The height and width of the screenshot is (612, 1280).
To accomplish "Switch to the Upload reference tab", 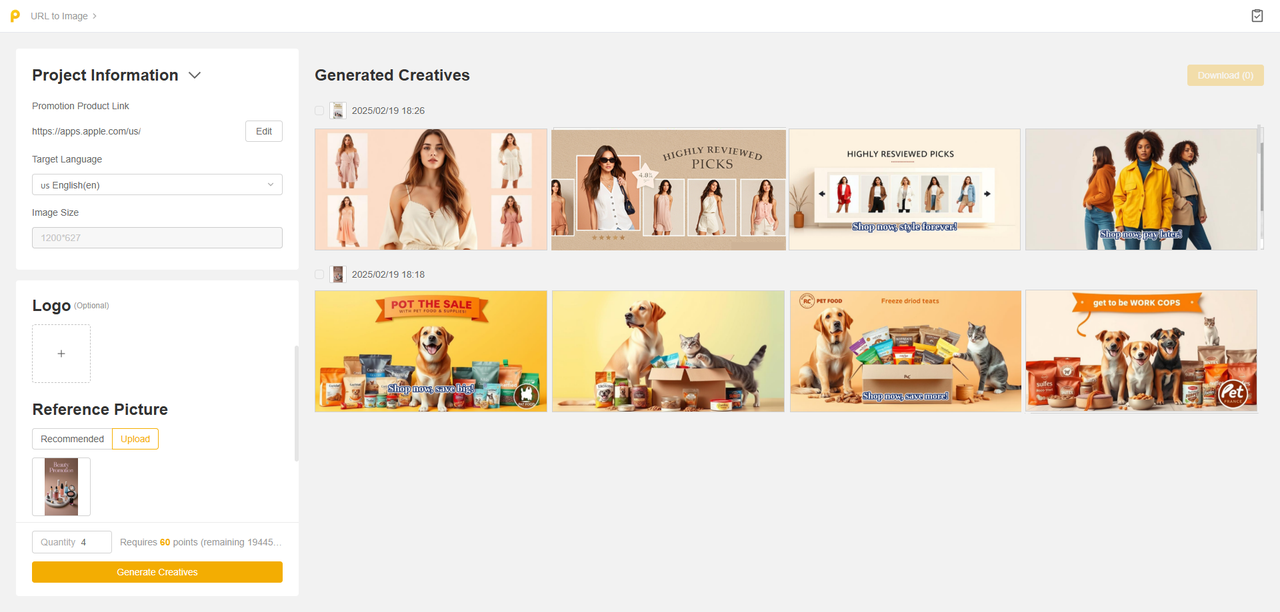I will tap(135, 439).
